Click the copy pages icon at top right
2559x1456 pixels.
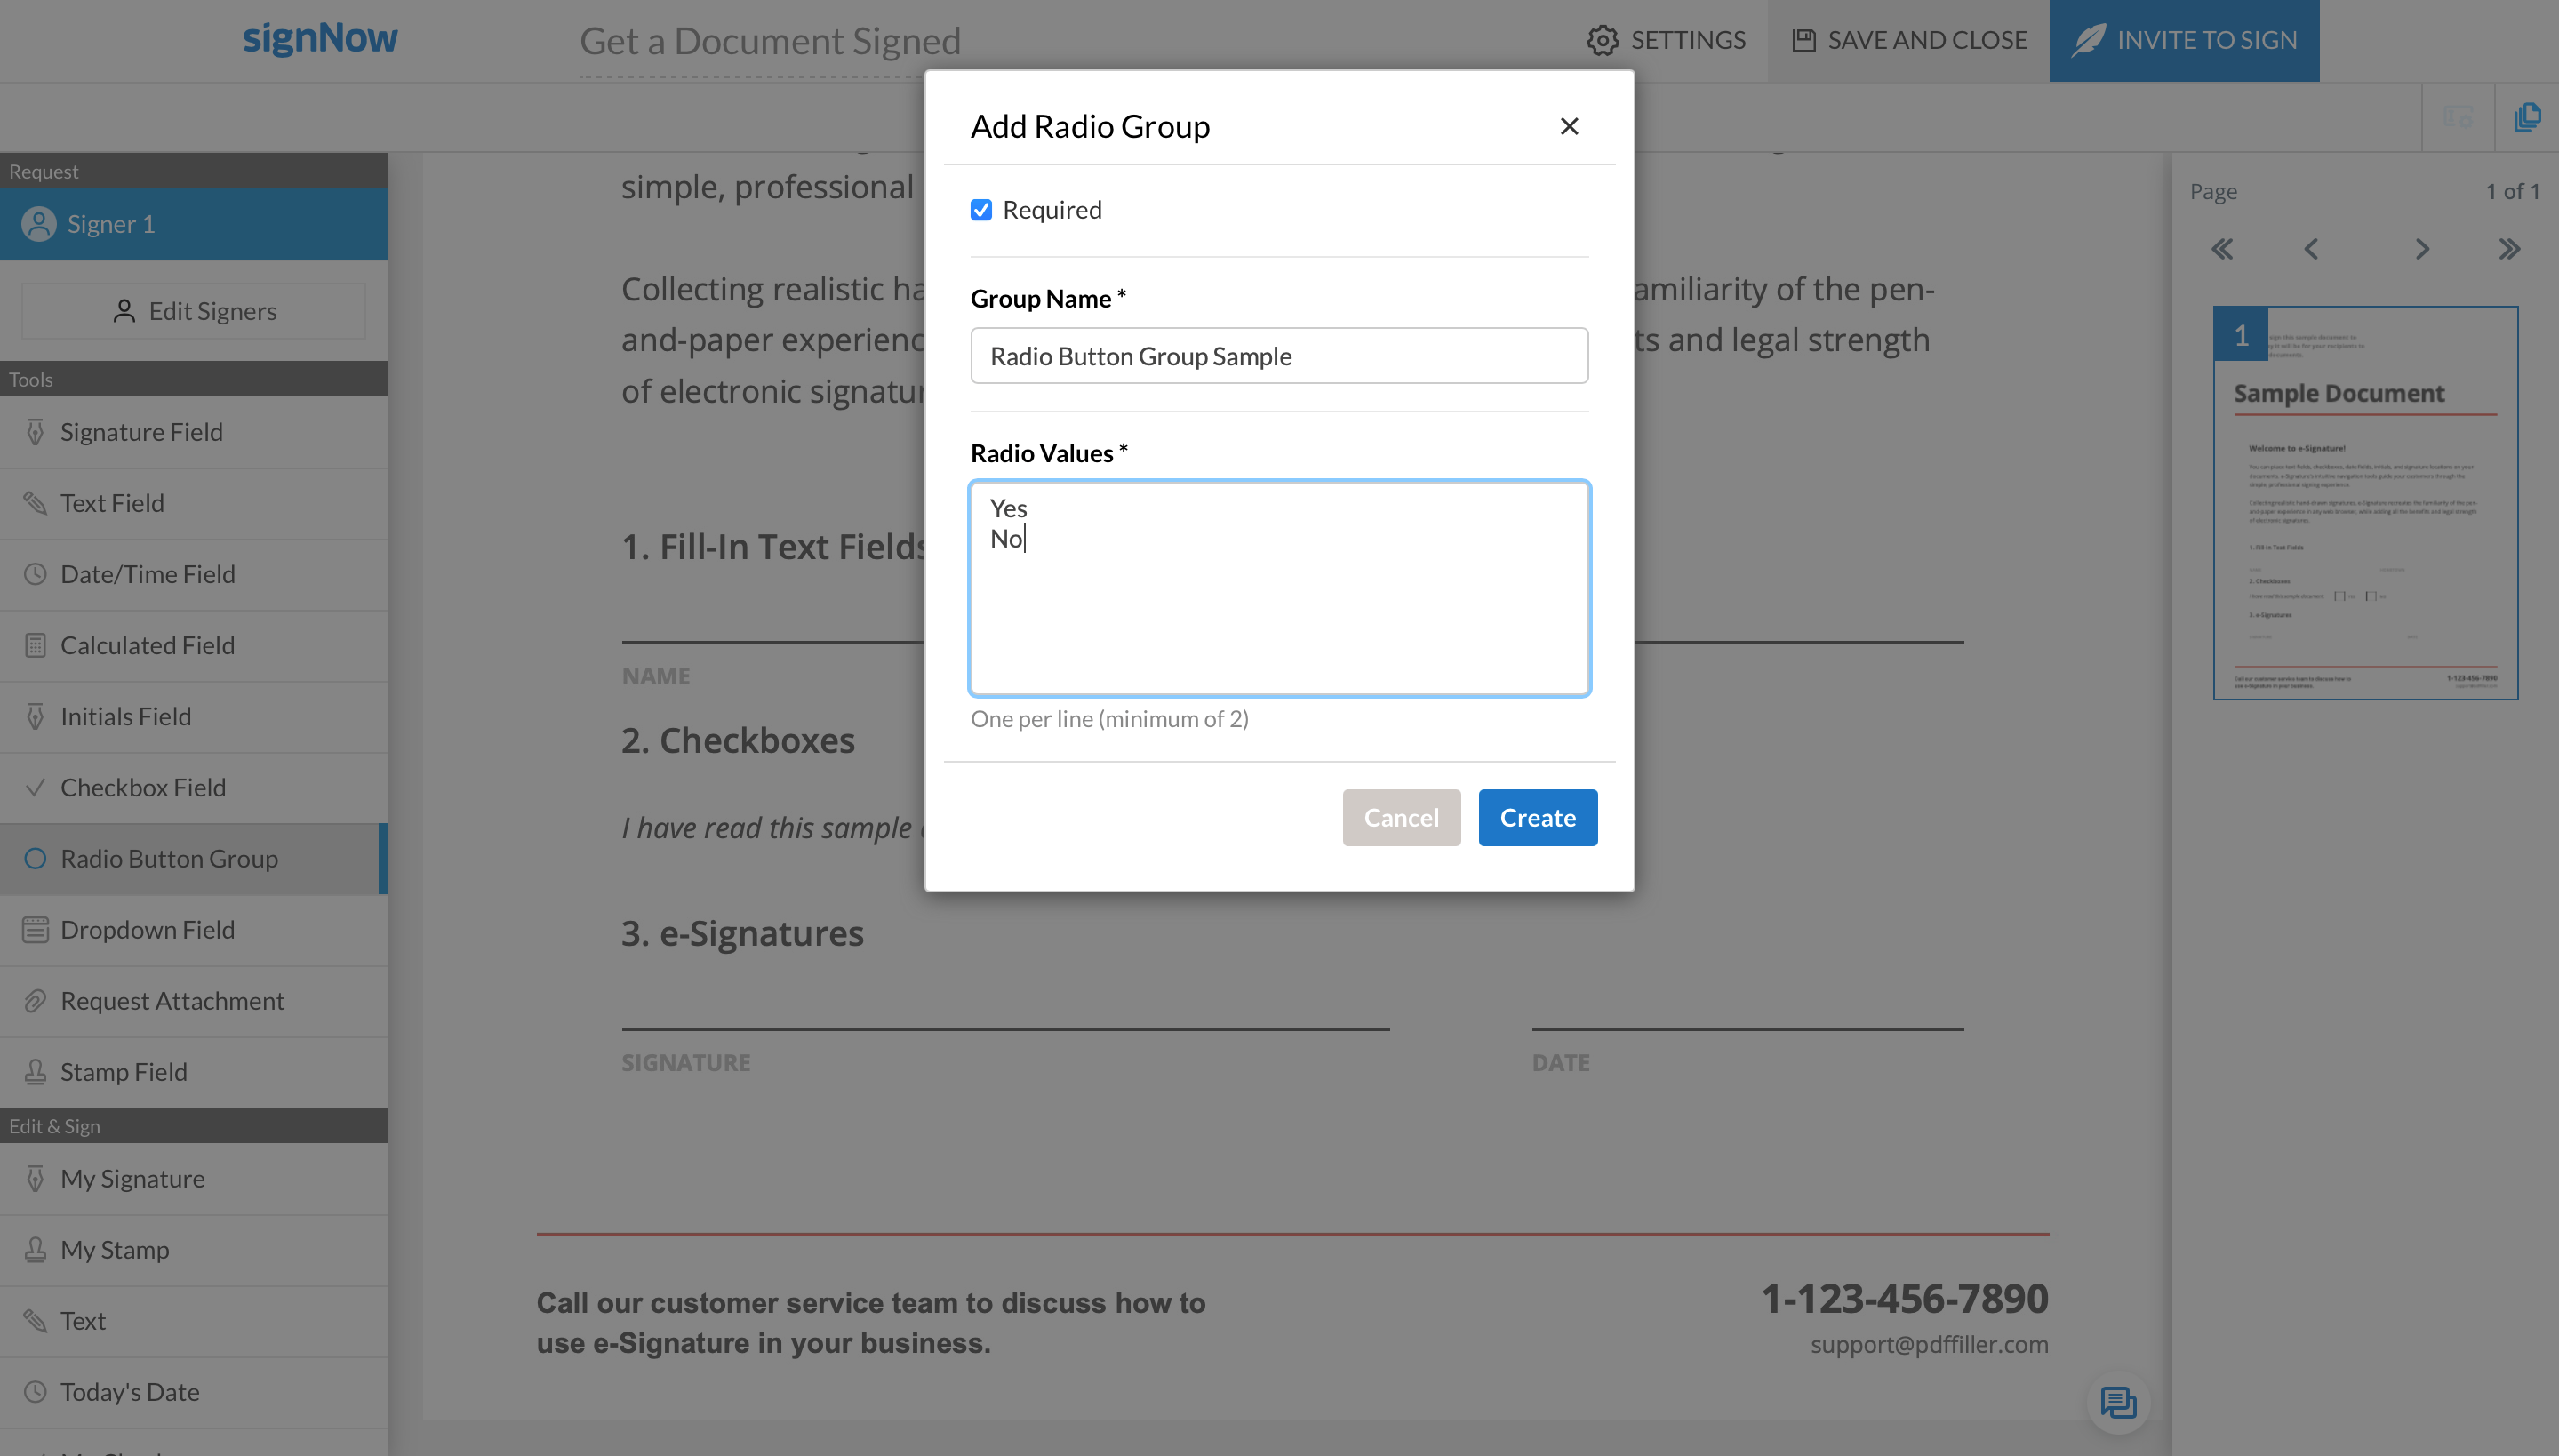2527,117
